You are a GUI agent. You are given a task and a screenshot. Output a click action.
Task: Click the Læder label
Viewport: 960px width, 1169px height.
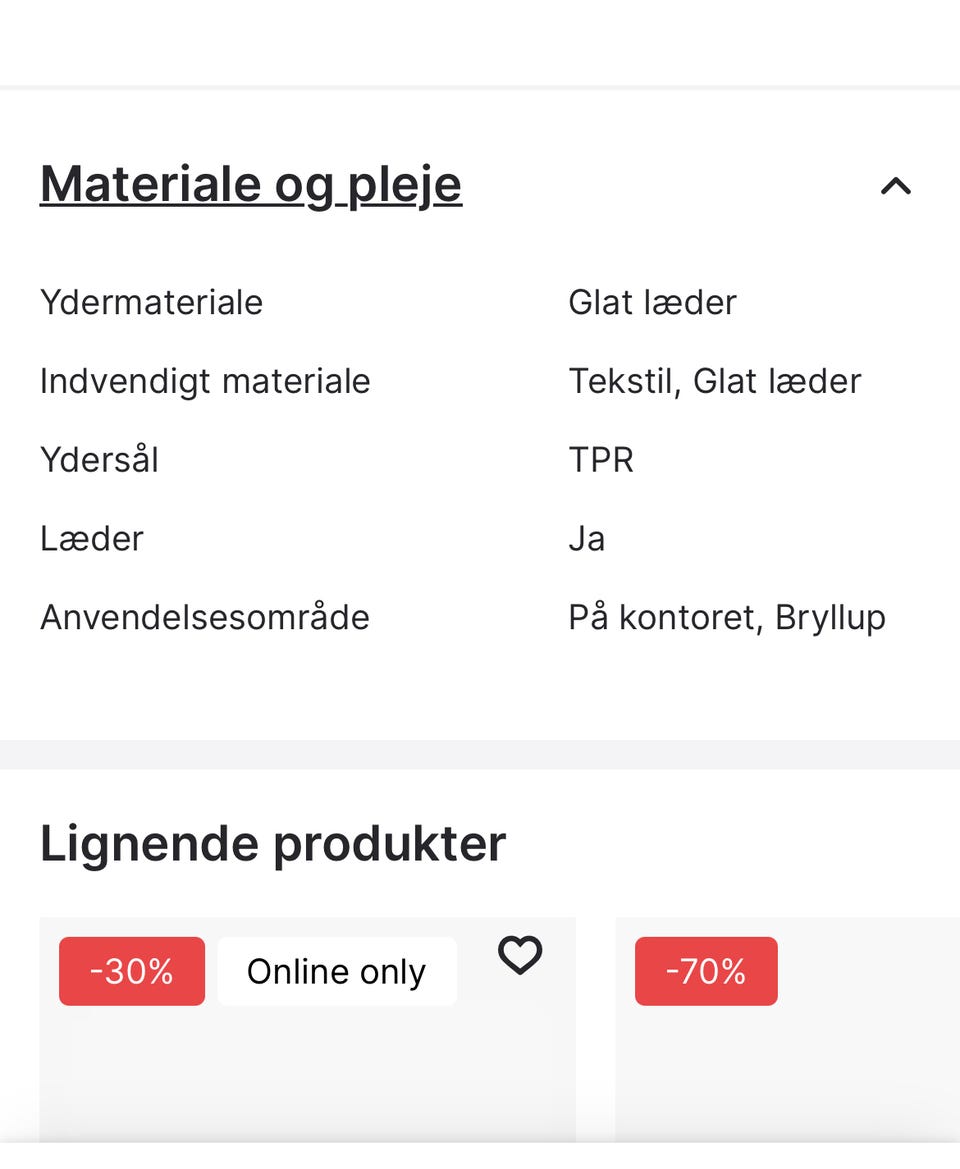click(92, 539)
